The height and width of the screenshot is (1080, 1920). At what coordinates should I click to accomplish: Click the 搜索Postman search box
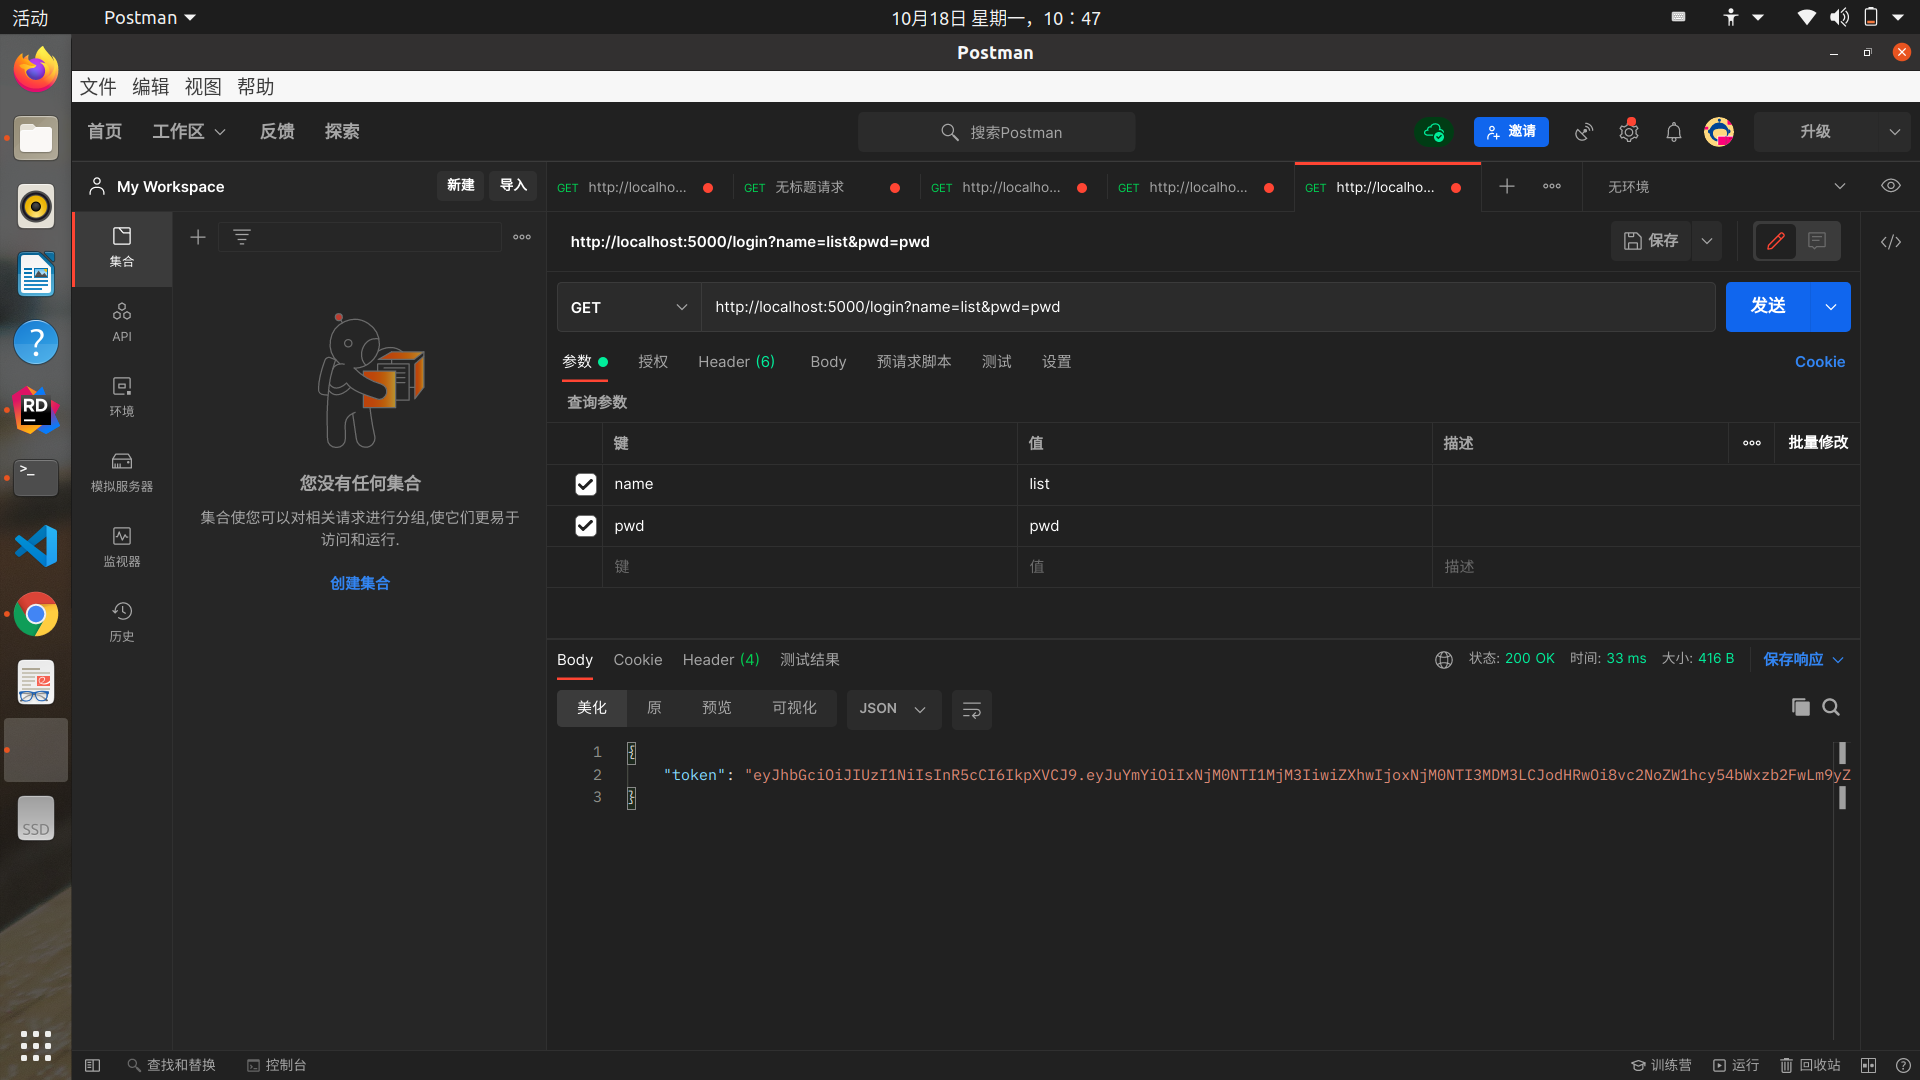click(x=996, y=132)
